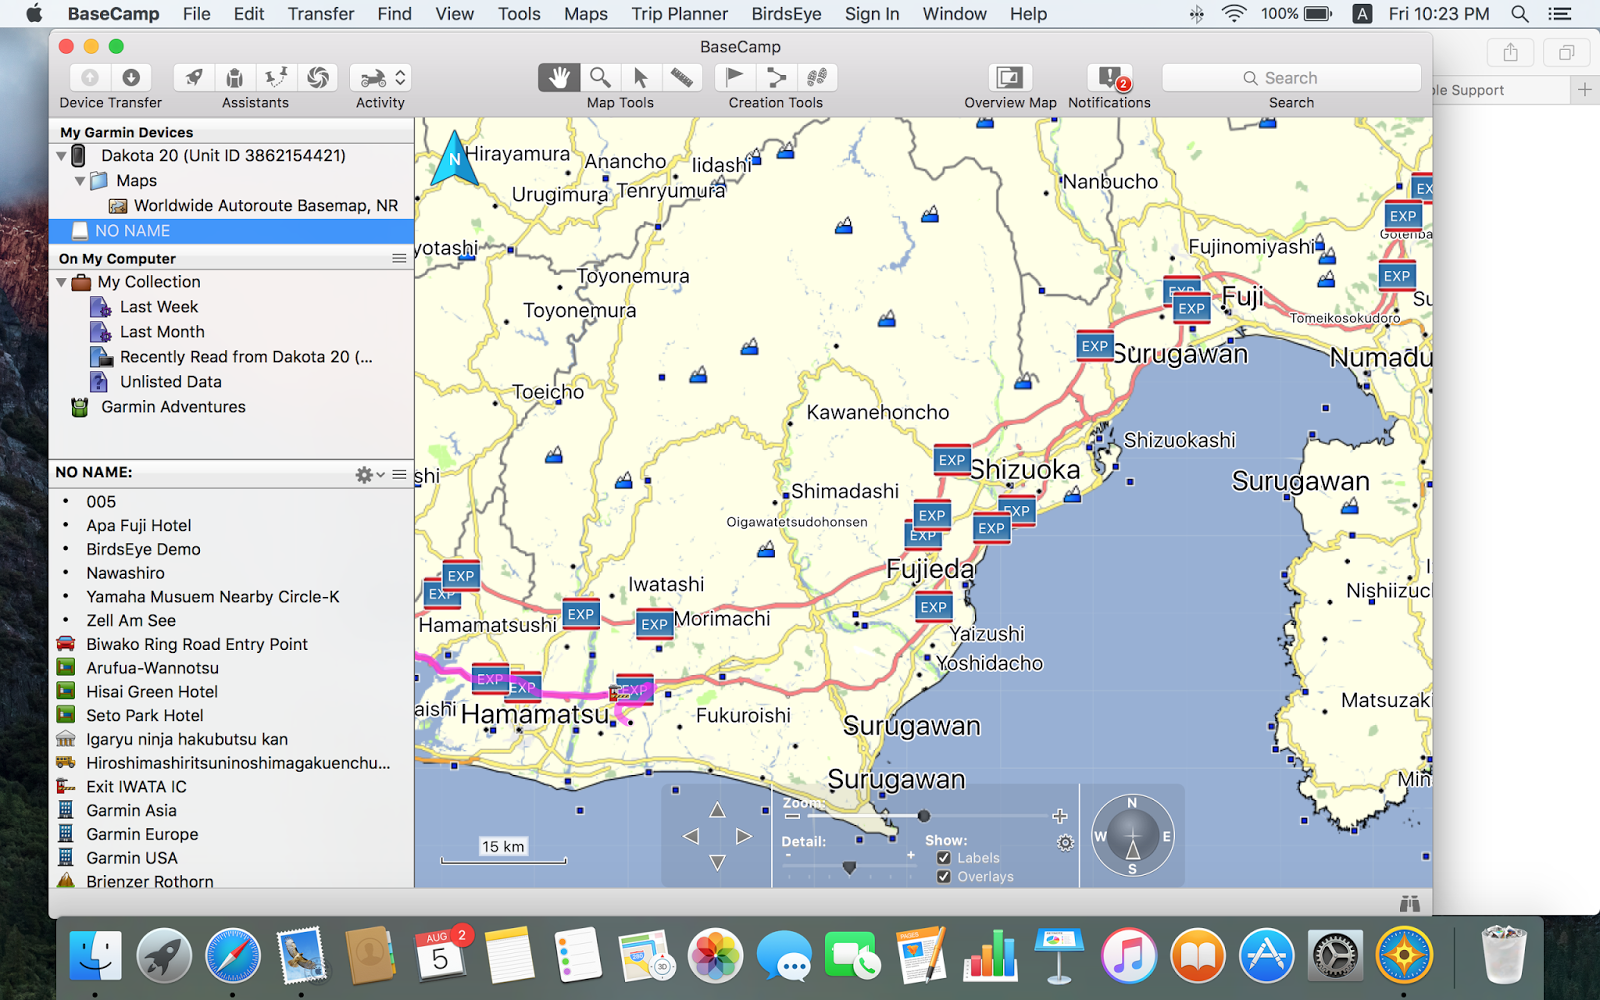Choose the New Route creation tool

[x=776, y=77]
